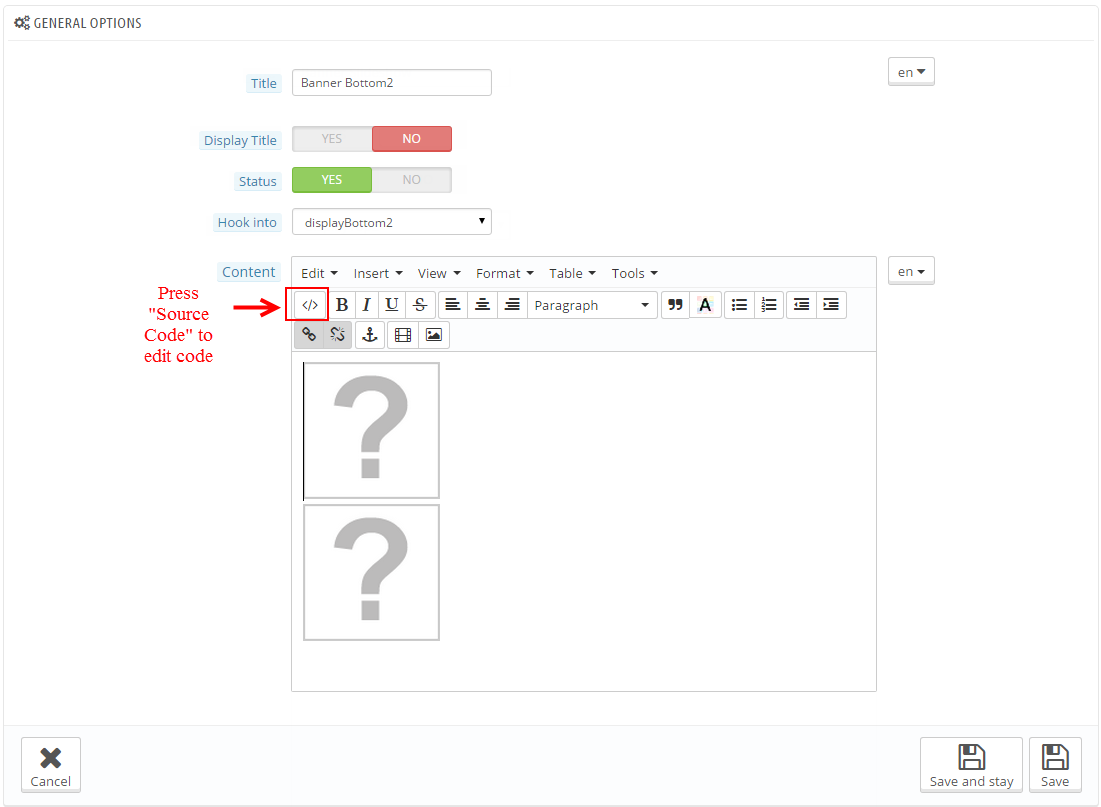
Task: Apply strikethrough formatting
Action: coord(420,305)
